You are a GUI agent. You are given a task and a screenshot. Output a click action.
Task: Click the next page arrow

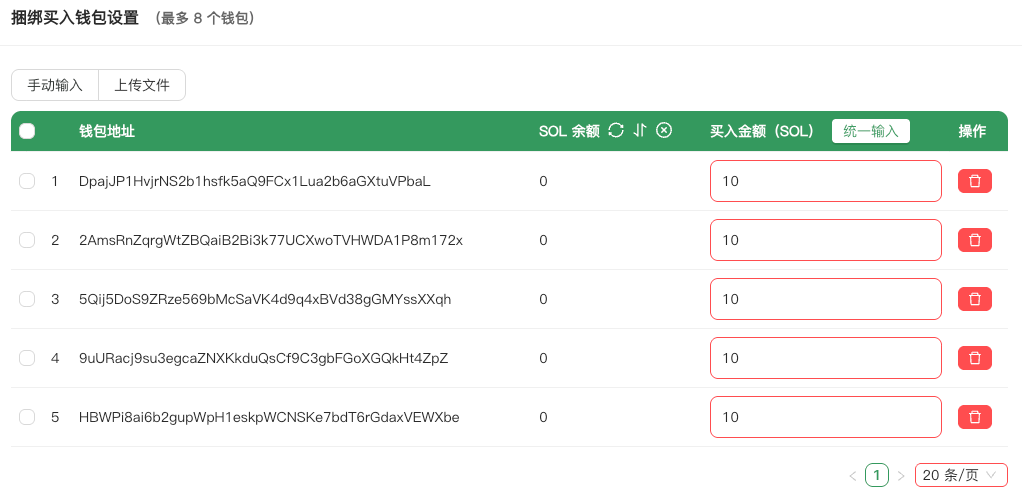click(901, 475)
